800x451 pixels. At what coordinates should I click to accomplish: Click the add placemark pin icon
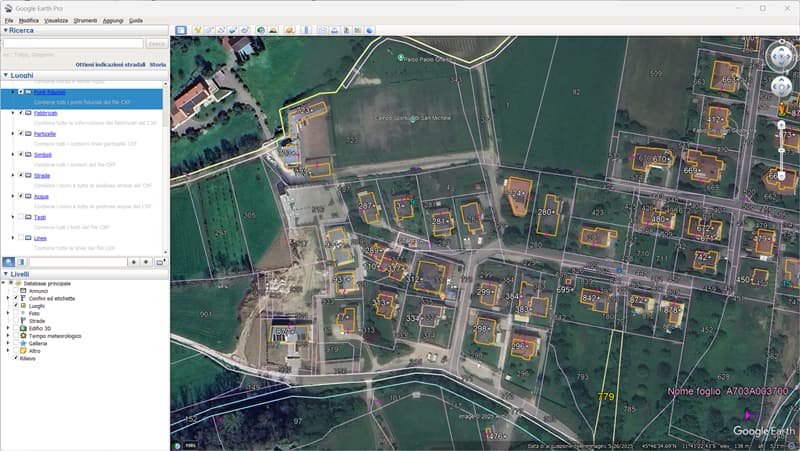coord(197,30)
